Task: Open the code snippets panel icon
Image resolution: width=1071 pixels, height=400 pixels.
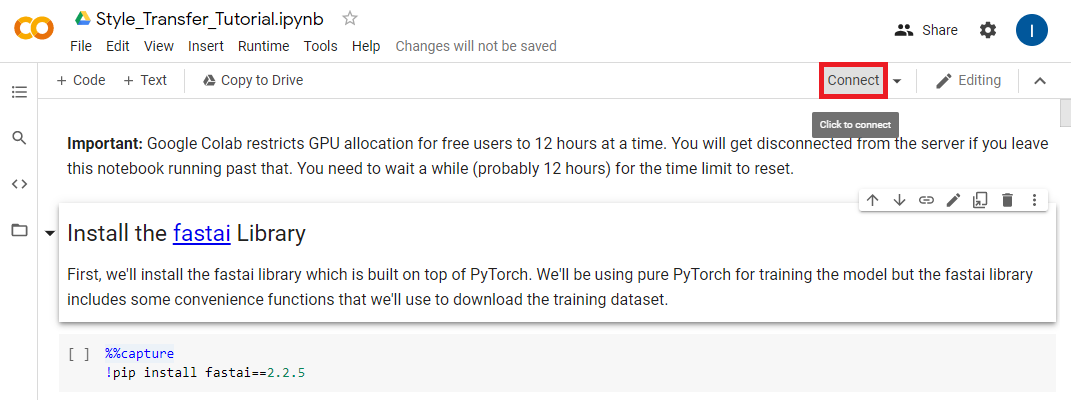Action: (x=19, y=183)
